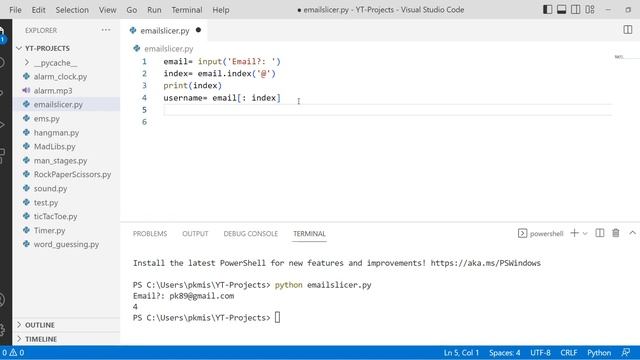Screen dimensions: 640x360
Task: Change UTF-8 file encoding
Action: (x=540, y=353)
